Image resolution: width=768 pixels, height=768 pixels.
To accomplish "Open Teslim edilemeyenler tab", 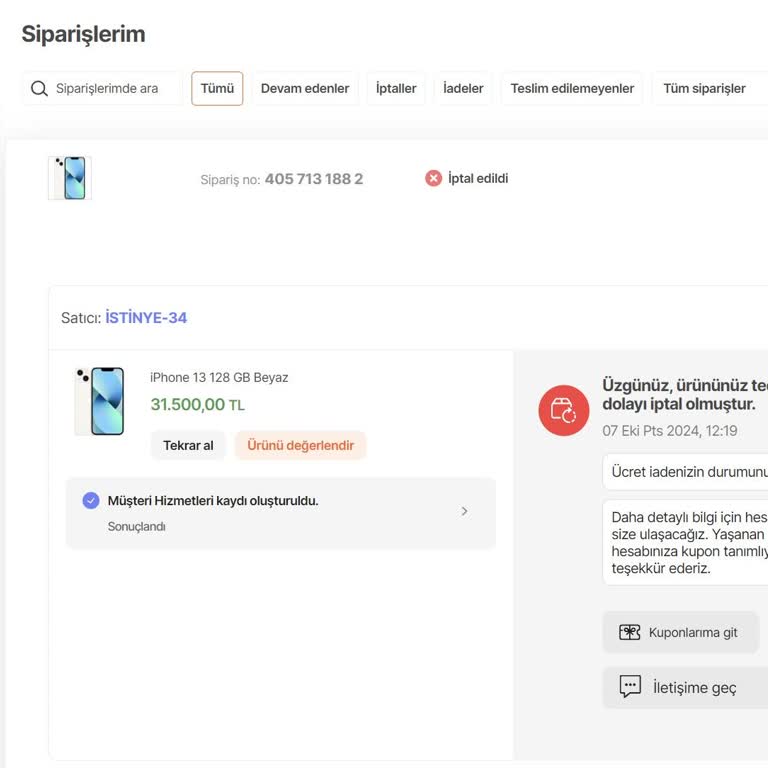I will pos(572,89).
